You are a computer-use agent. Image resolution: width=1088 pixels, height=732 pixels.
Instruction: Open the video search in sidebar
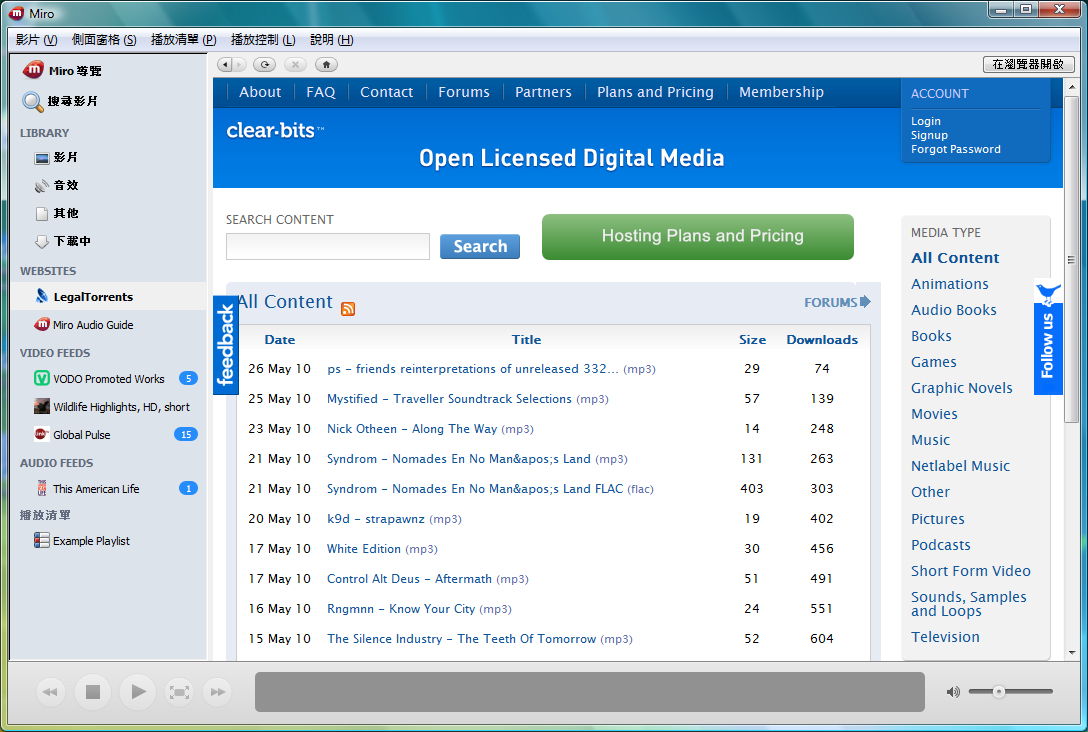coord(61,101)
